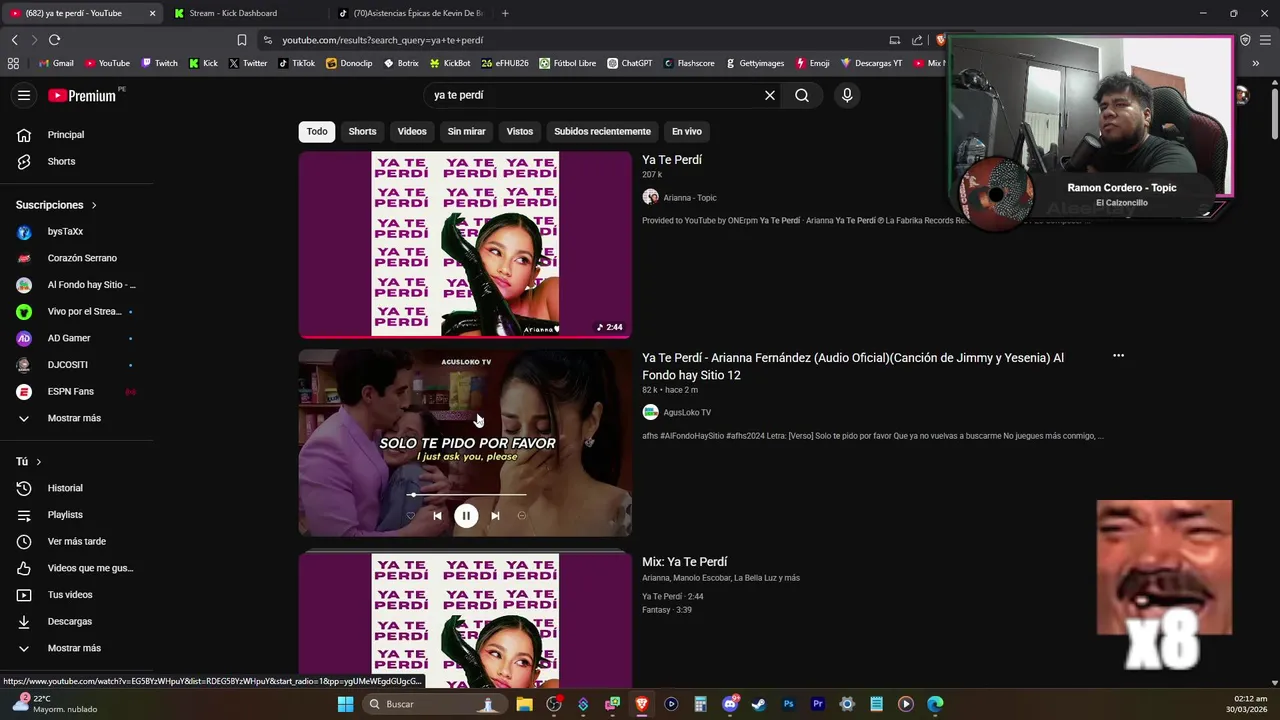This screenshot has height=720, width=1280.
Task: Open Ver más tarde in sidebar
Action: click(76, 541)
